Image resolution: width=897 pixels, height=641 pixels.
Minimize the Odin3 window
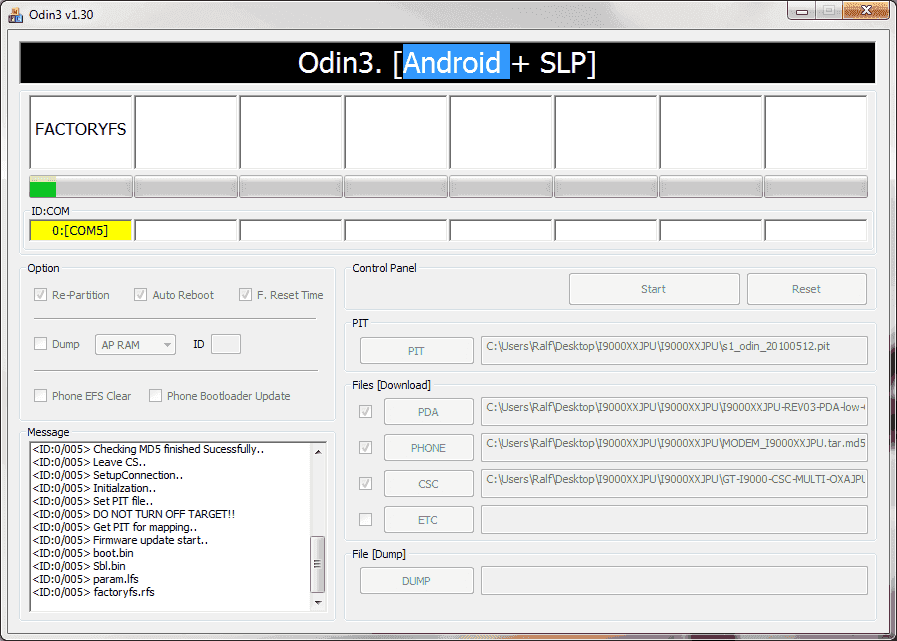[802, 11]
